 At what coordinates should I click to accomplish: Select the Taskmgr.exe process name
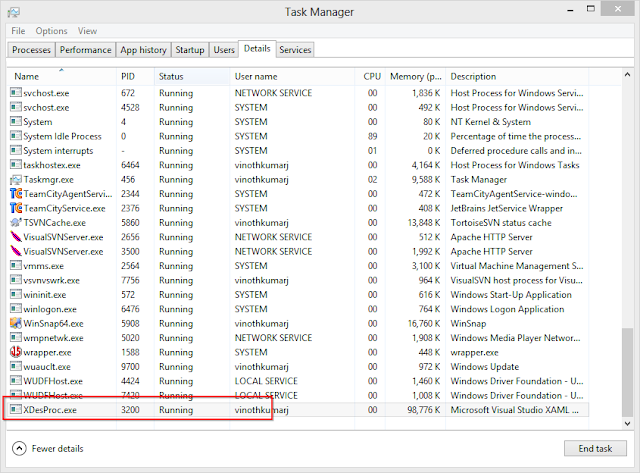pos(49,180)
